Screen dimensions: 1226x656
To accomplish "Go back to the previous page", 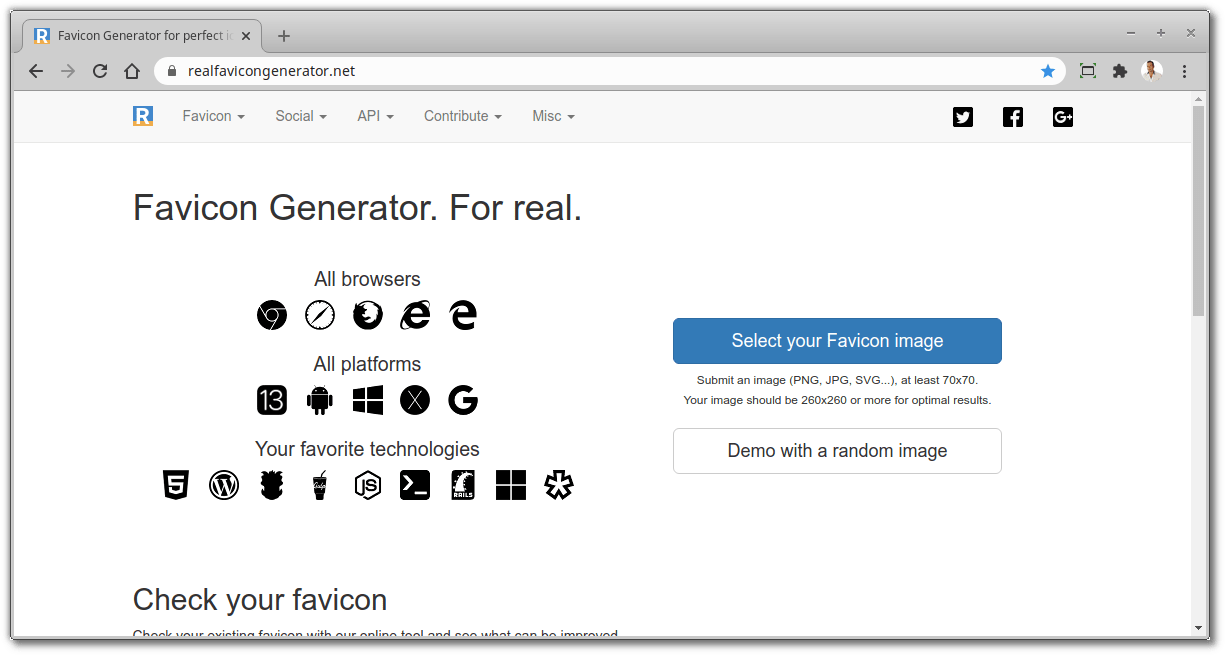I will (x=36, y=71).
